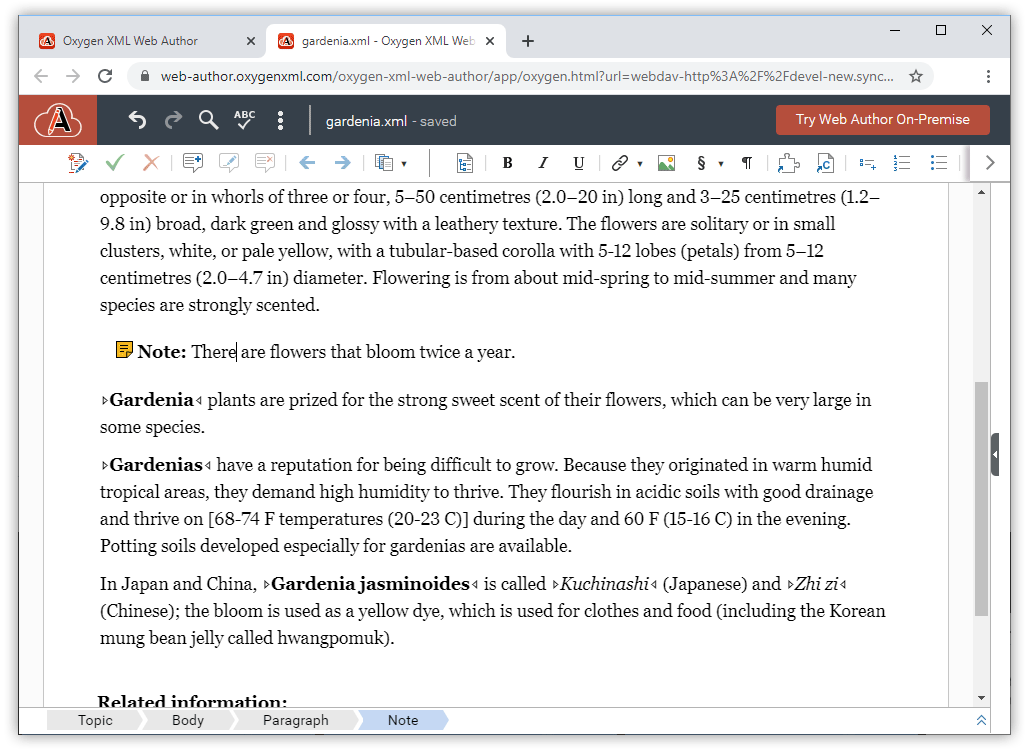1030x750 pixels.
Task: Expand the breadcrumb double-chevron at bottom right
Action: [981, 720]
